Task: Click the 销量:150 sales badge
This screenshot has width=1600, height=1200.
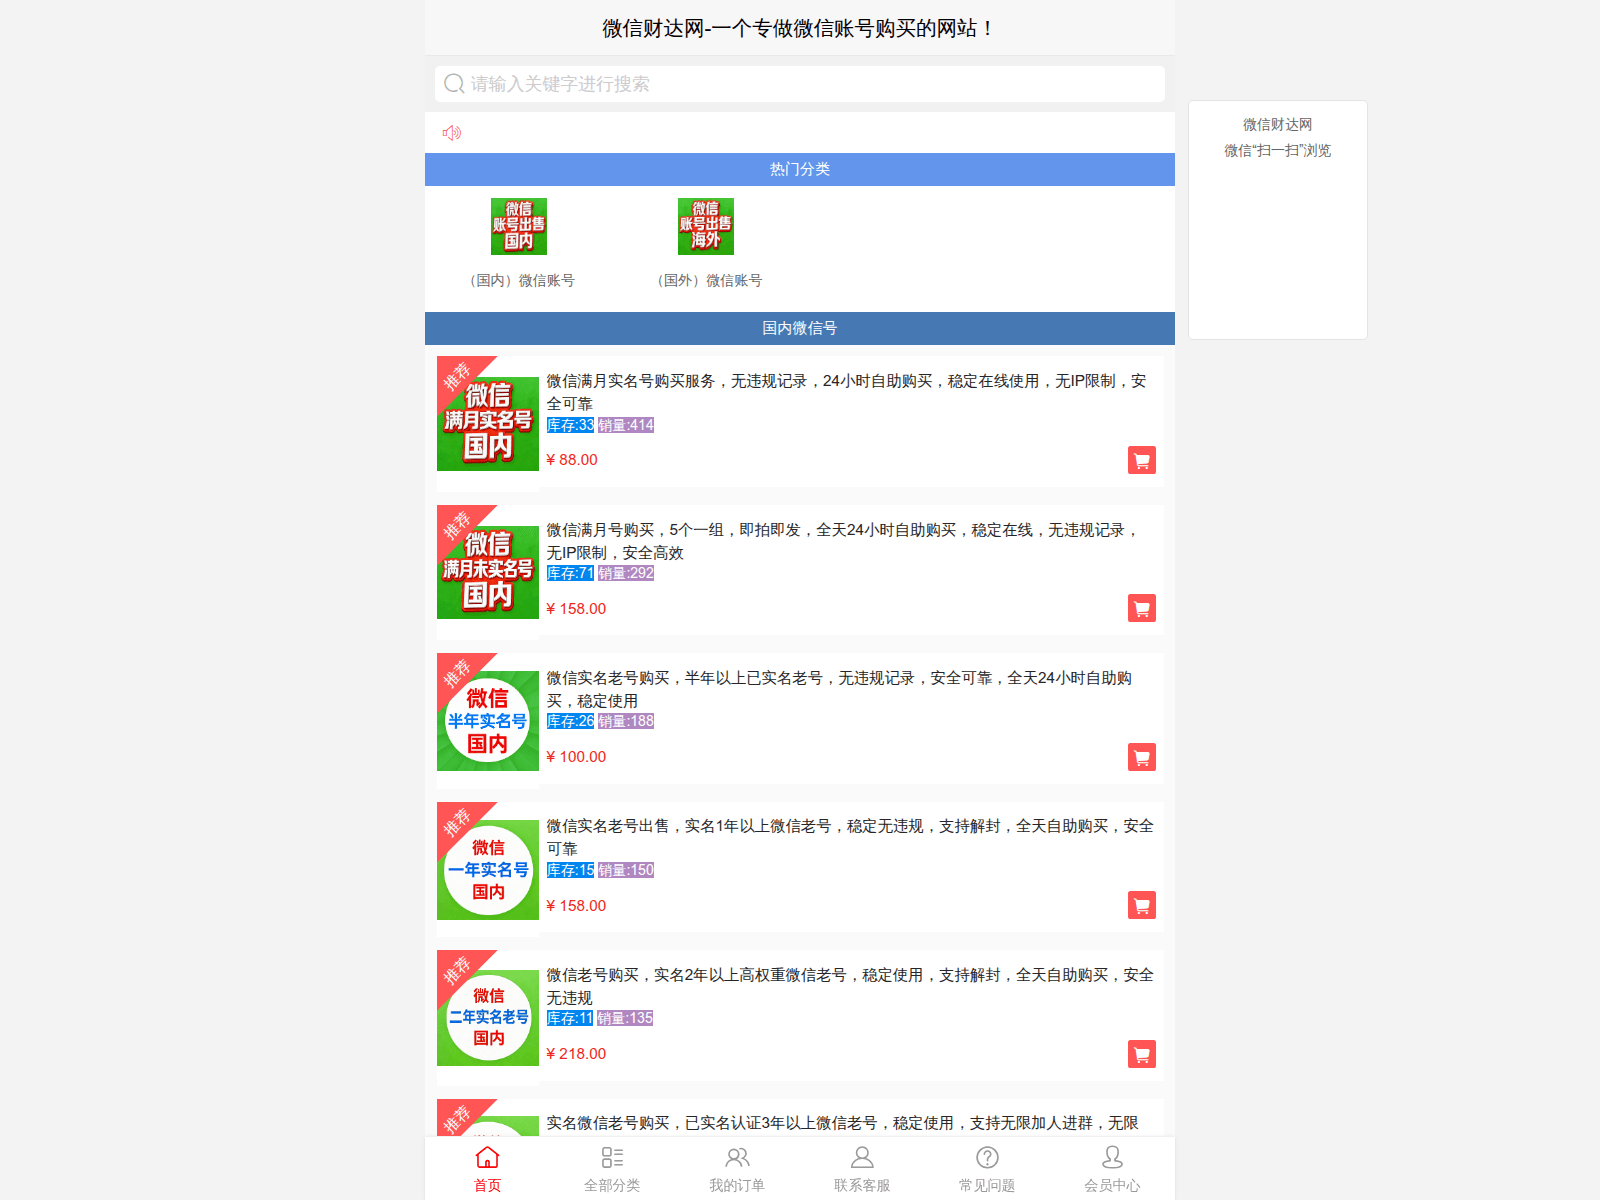Action: tap(626, 870)
